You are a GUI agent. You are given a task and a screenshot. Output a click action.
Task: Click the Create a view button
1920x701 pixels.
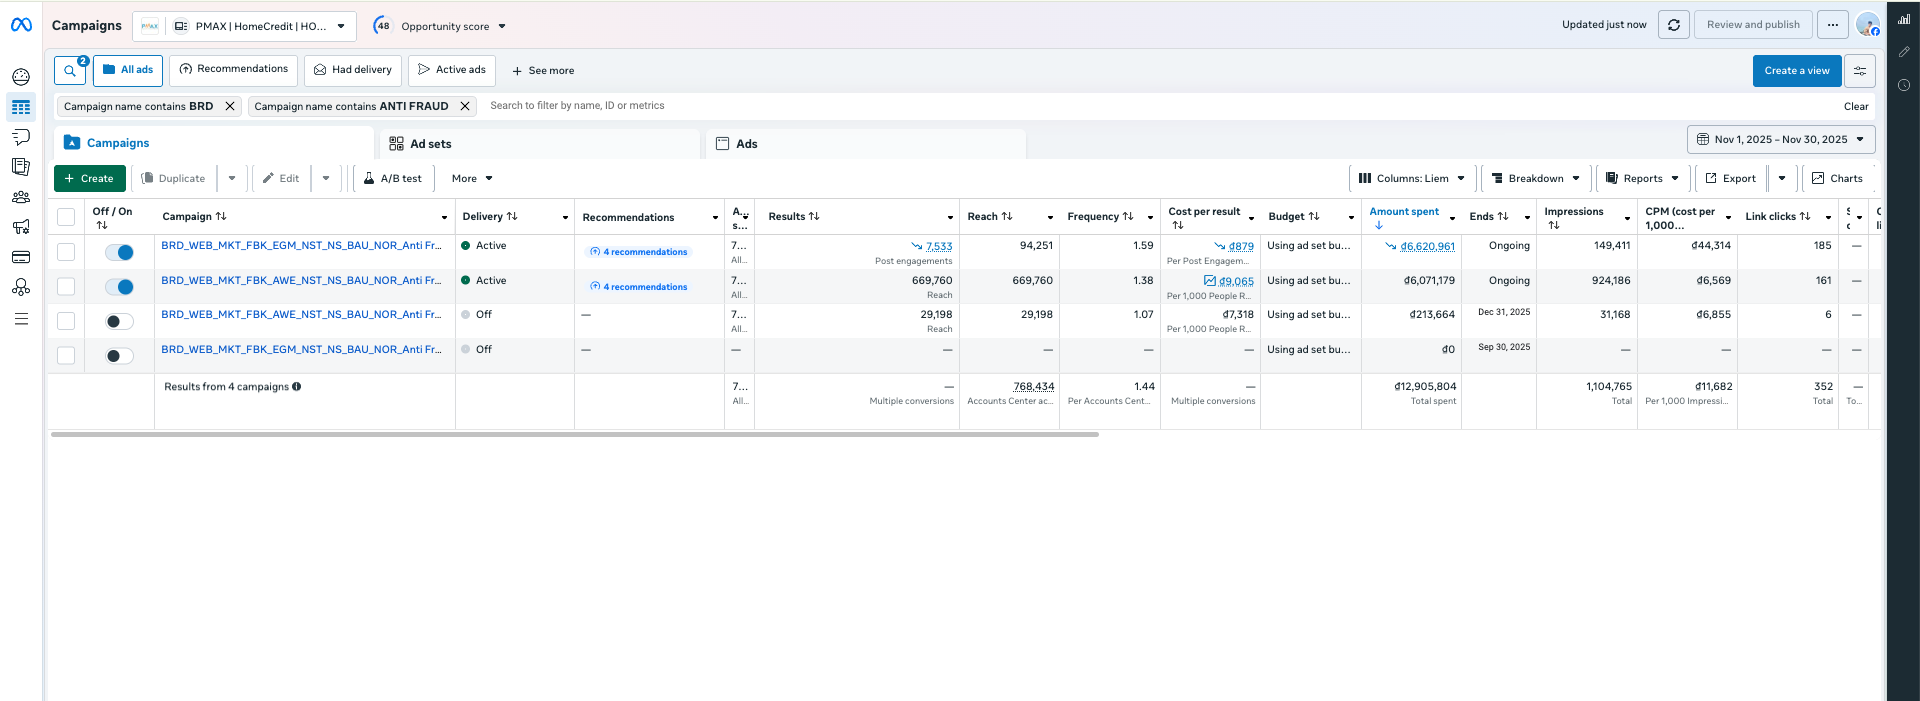tap(1796, 71)
